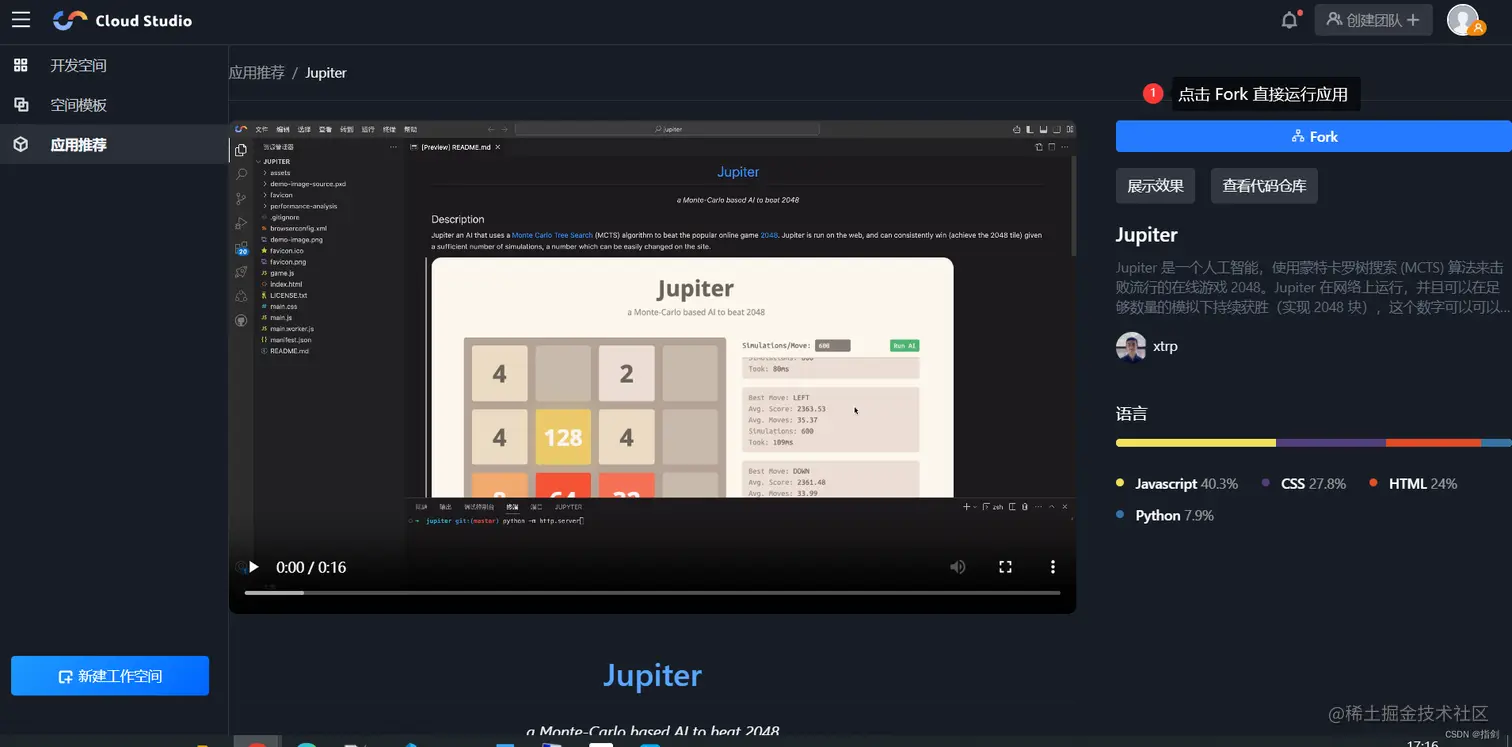Open the hamburger menu next to Cloud Studio logo

[21, 20]
